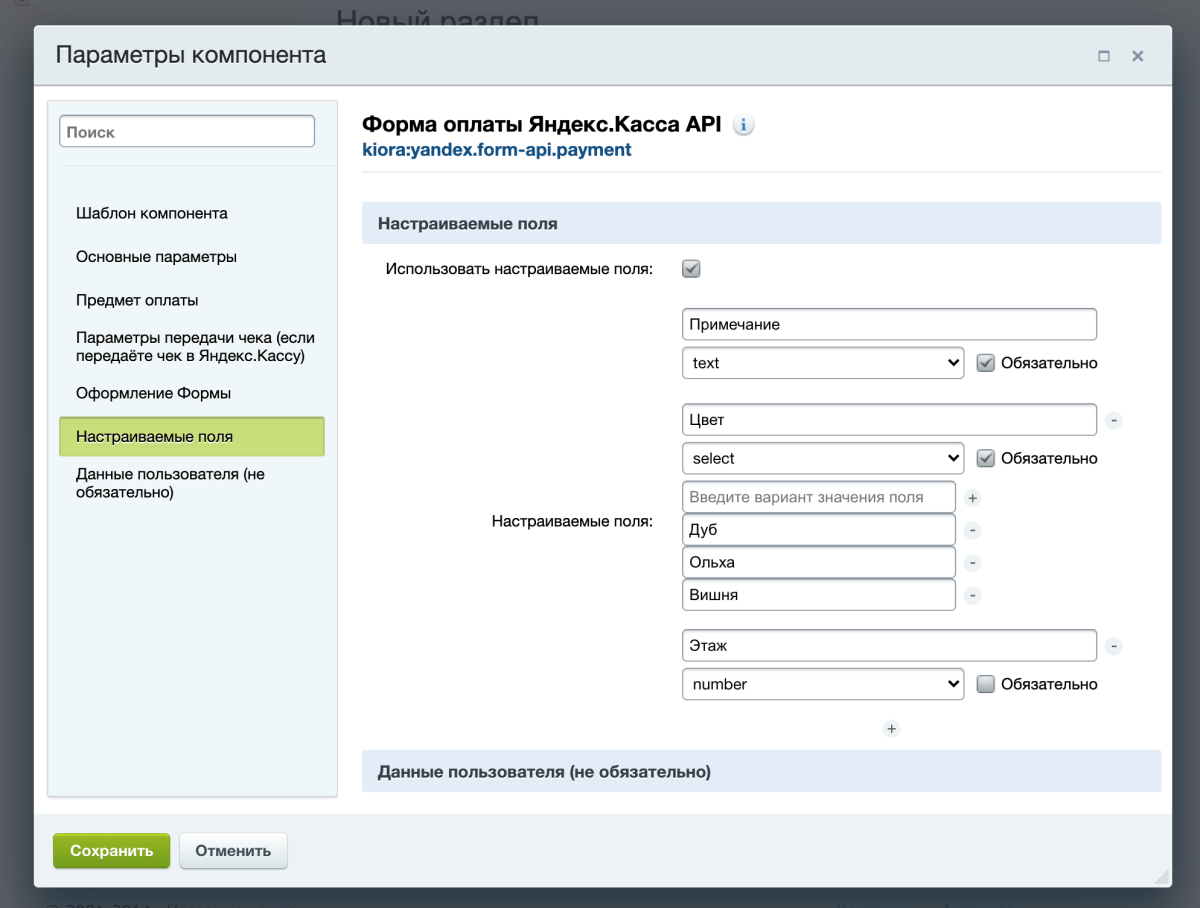
Task: Add new select option value with plus
Action: [972, 497]
